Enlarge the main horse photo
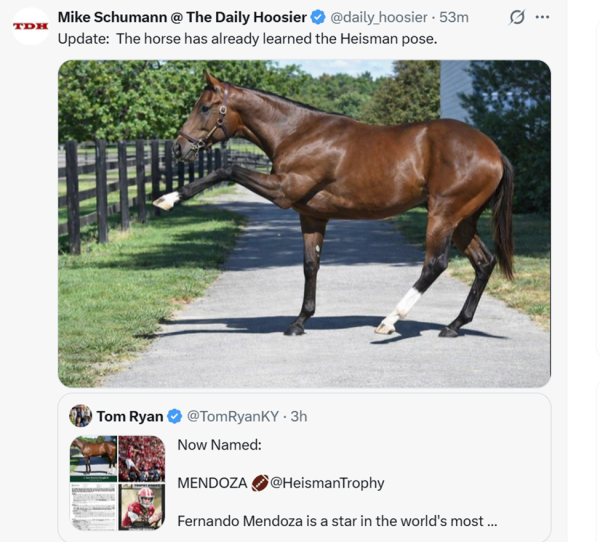 (304, 223)
